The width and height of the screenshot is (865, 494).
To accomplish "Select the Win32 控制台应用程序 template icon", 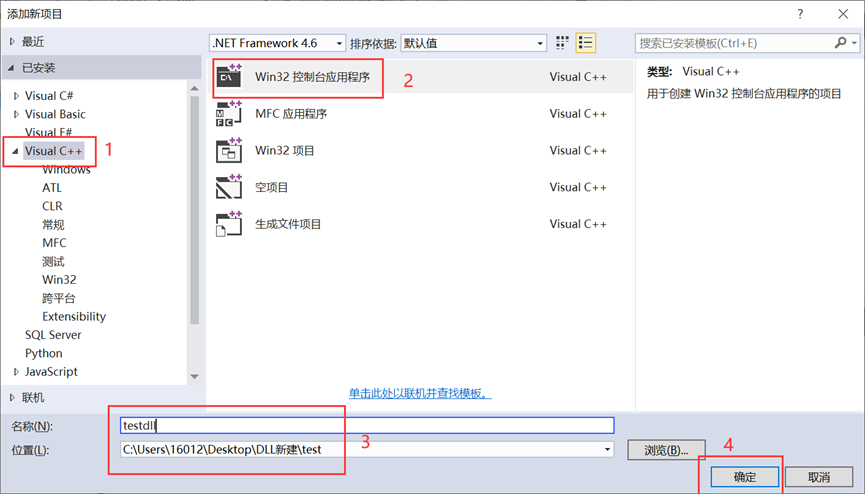I will (229, 76).
